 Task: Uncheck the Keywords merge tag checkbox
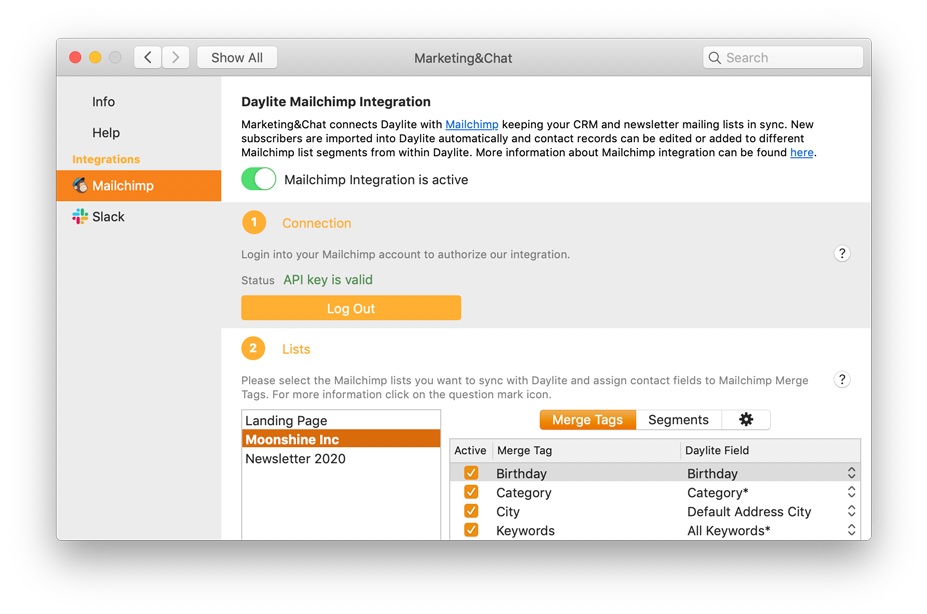point(471,529)
